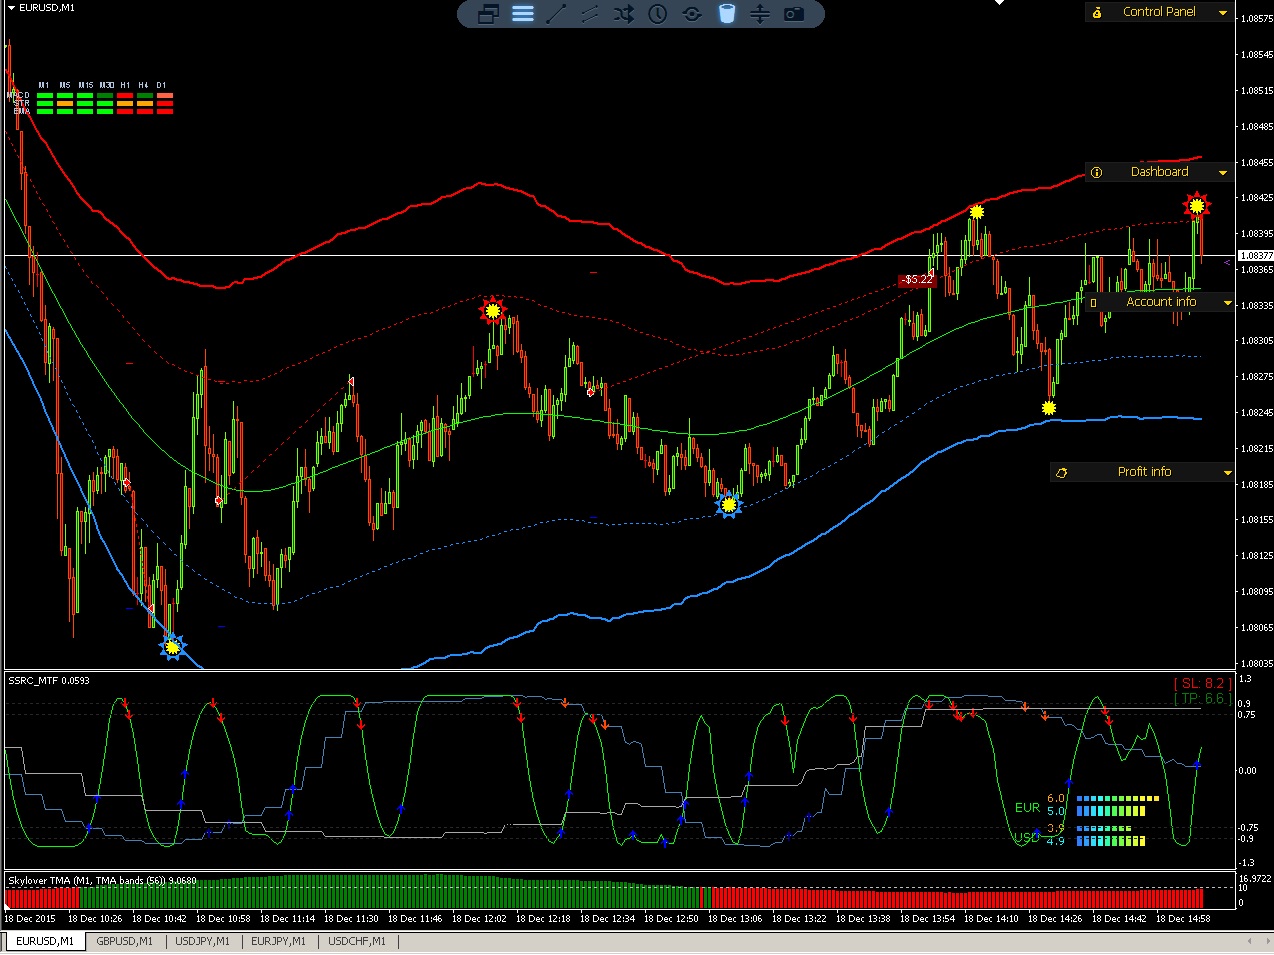This screenshot has height=955, width=1274.
Task: Click the yellow star at the 14:10 peak
Action: click(977, 212)
